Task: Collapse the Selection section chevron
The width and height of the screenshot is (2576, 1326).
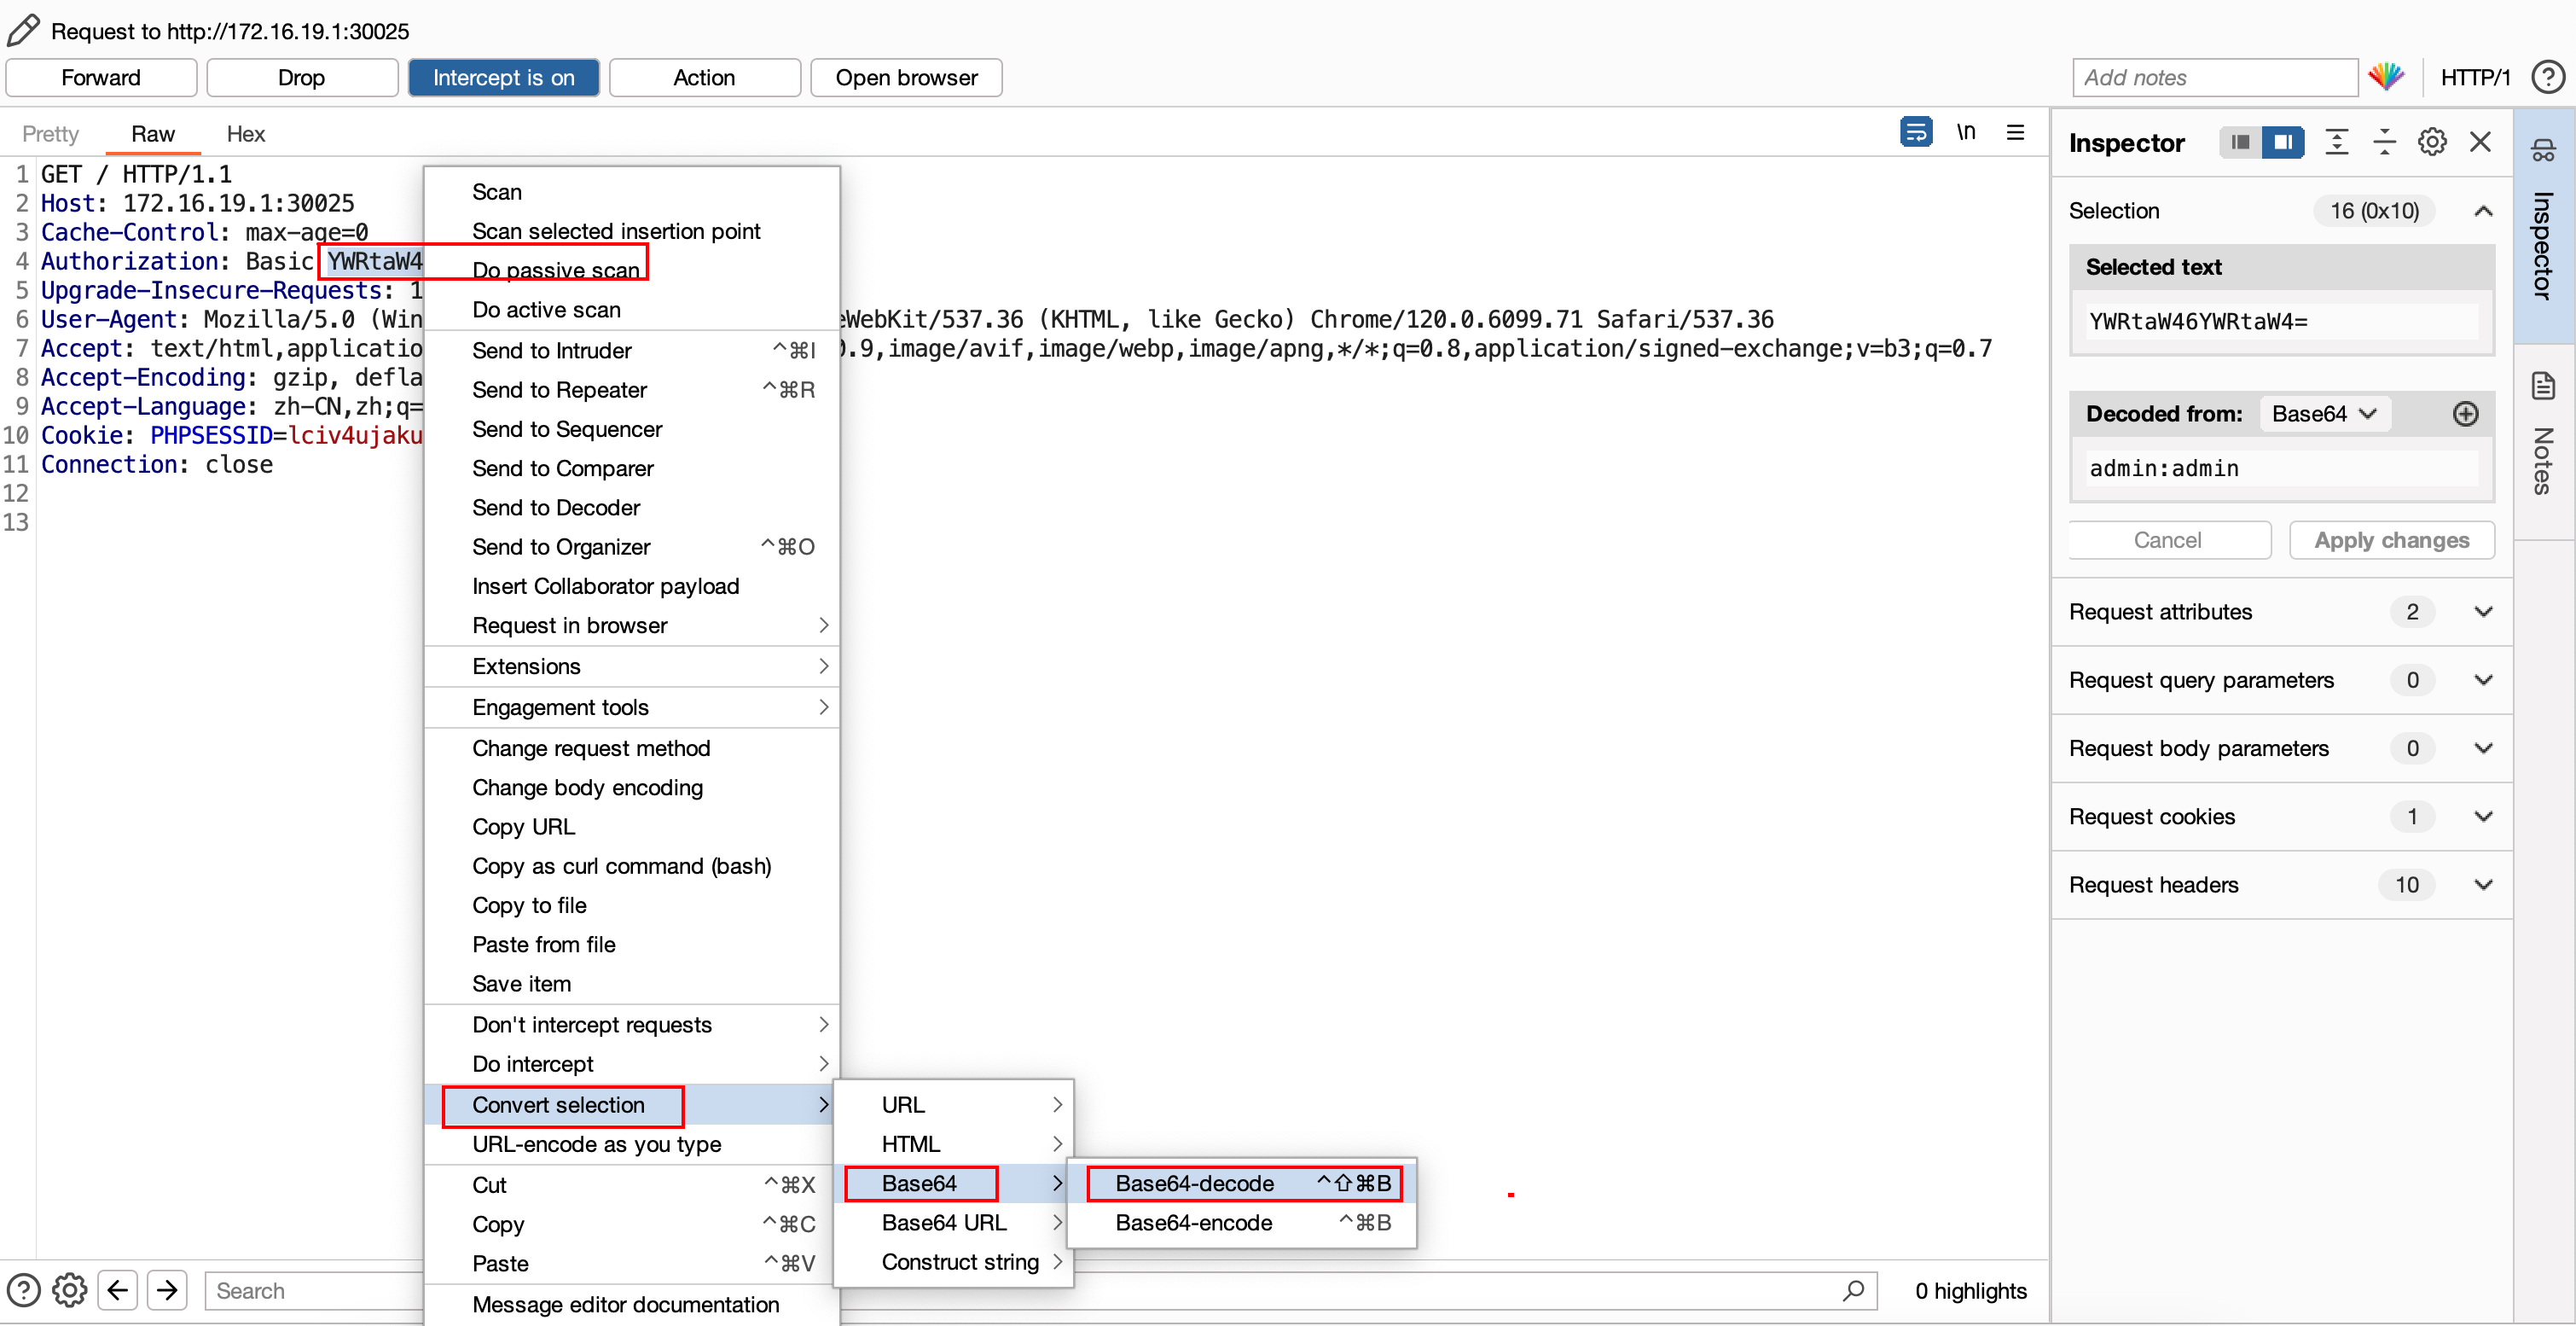Action: click(2483, 211)
